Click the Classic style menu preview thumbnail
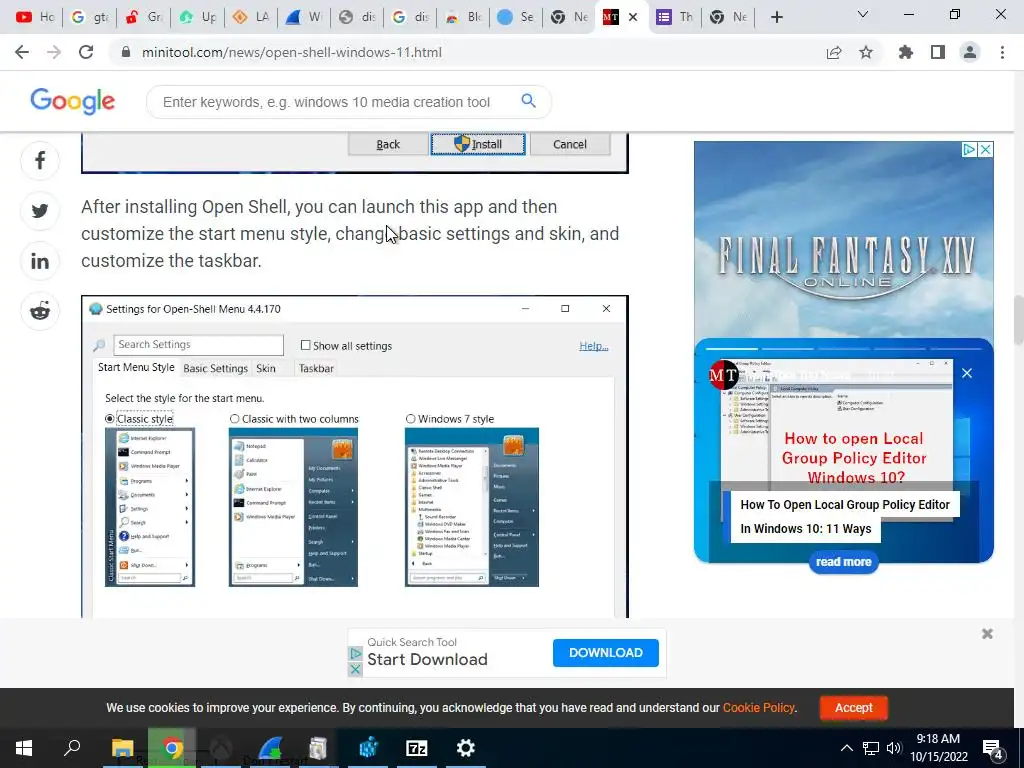Viewport: 1024px width, 768px height. coord(150,507)
